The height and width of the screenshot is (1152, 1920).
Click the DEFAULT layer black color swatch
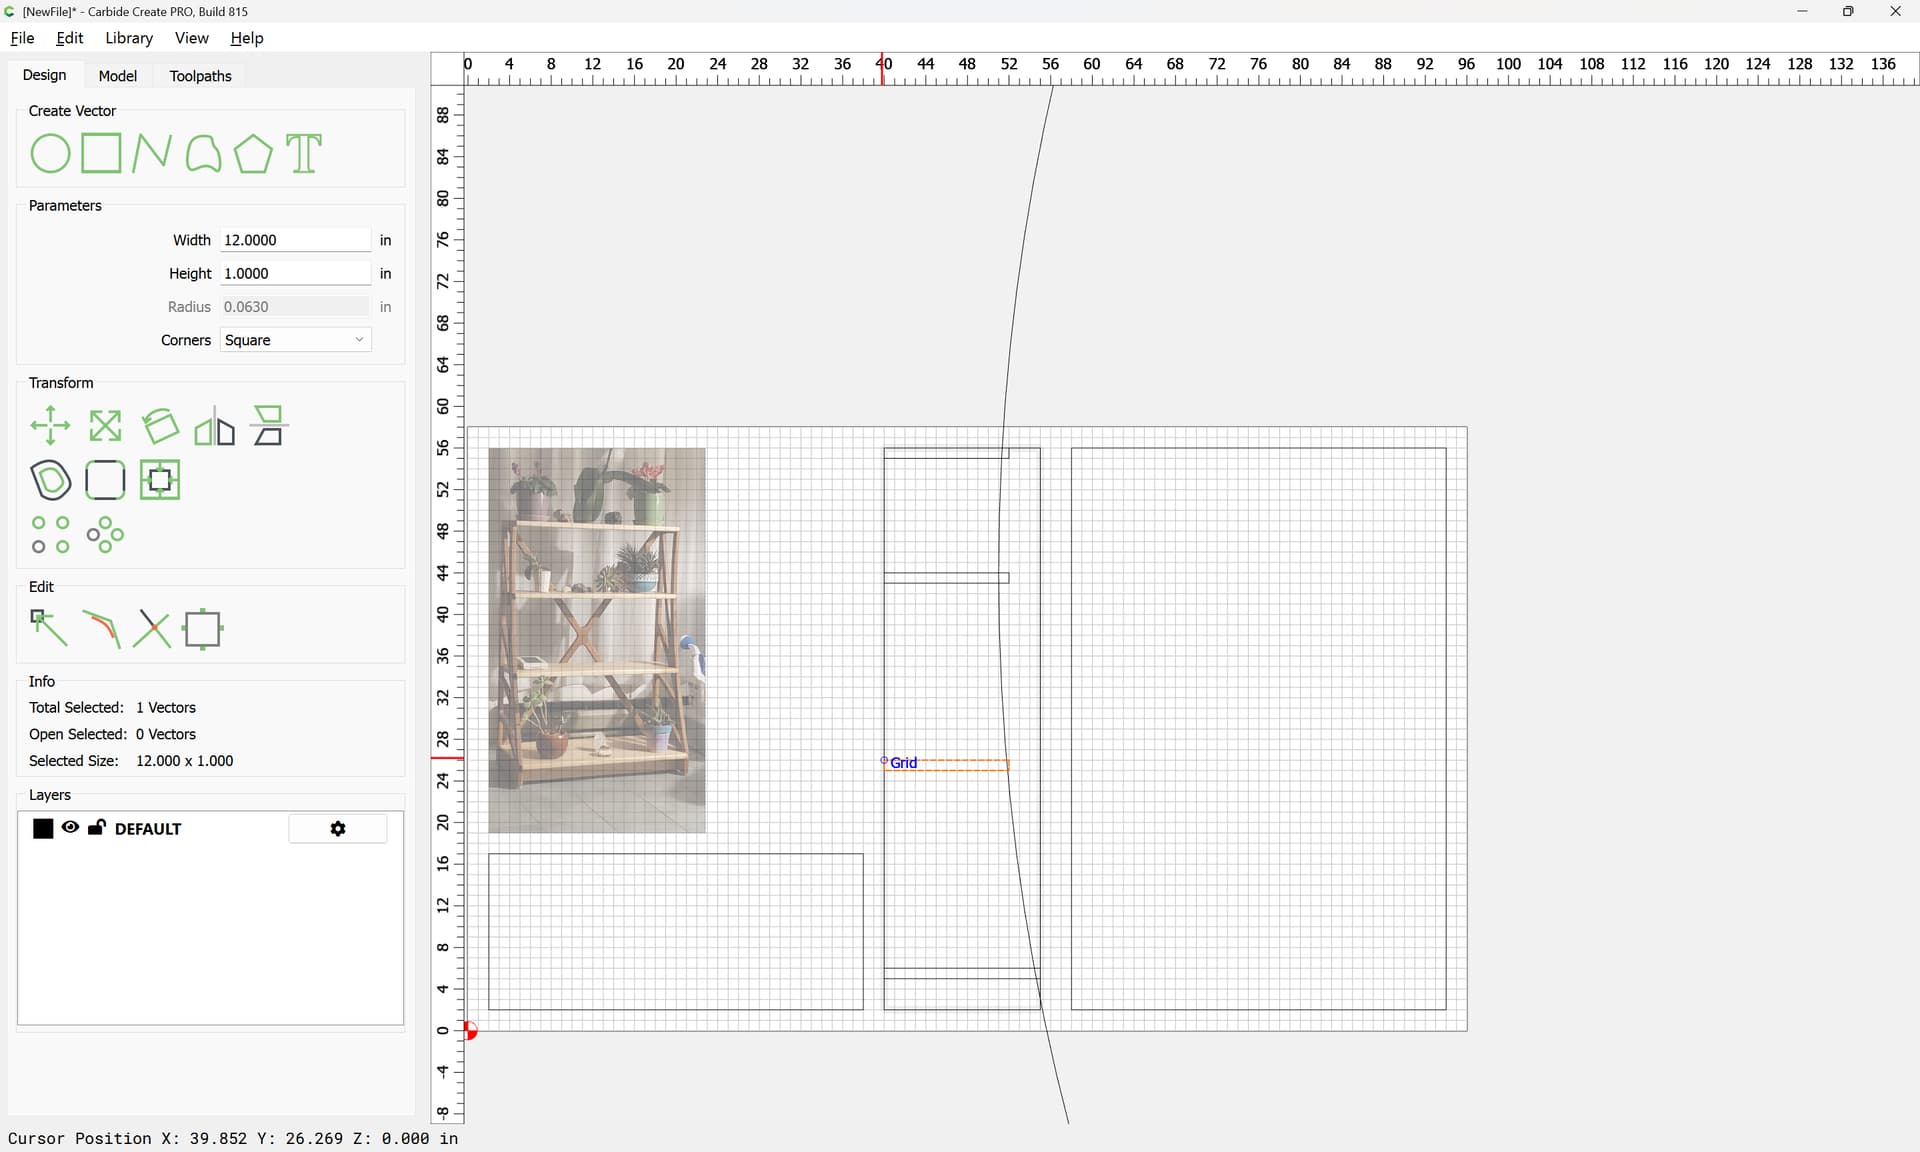coord(43,829)
